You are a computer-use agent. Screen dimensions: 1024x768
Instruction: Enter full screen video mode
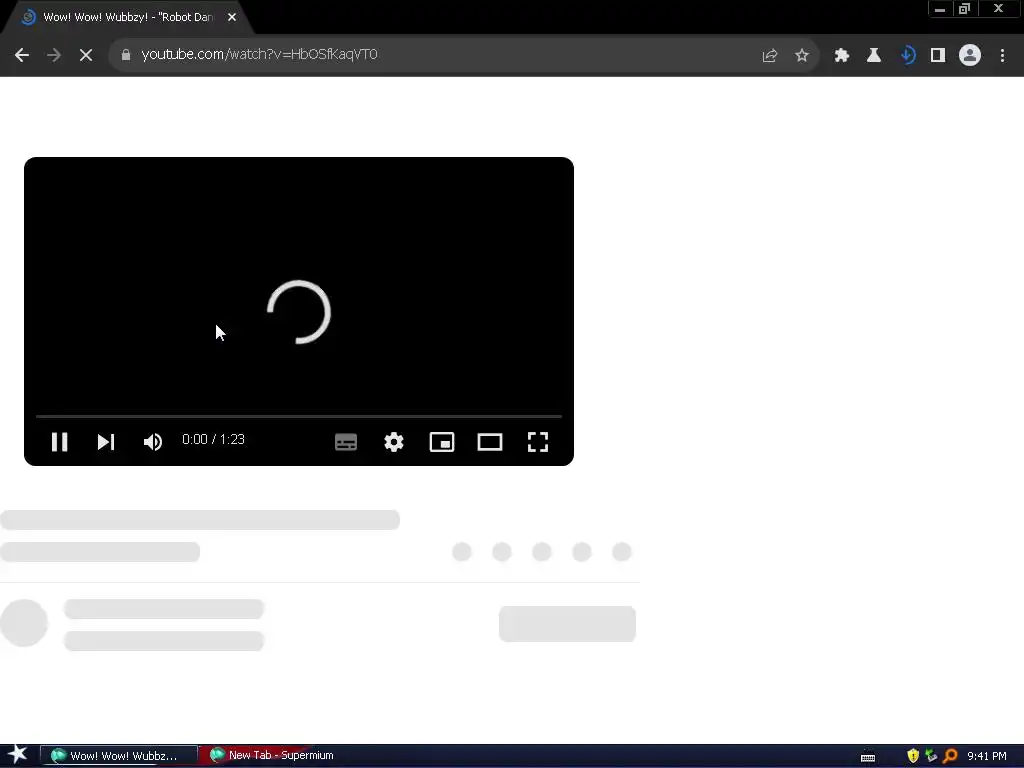pos(537,442)
